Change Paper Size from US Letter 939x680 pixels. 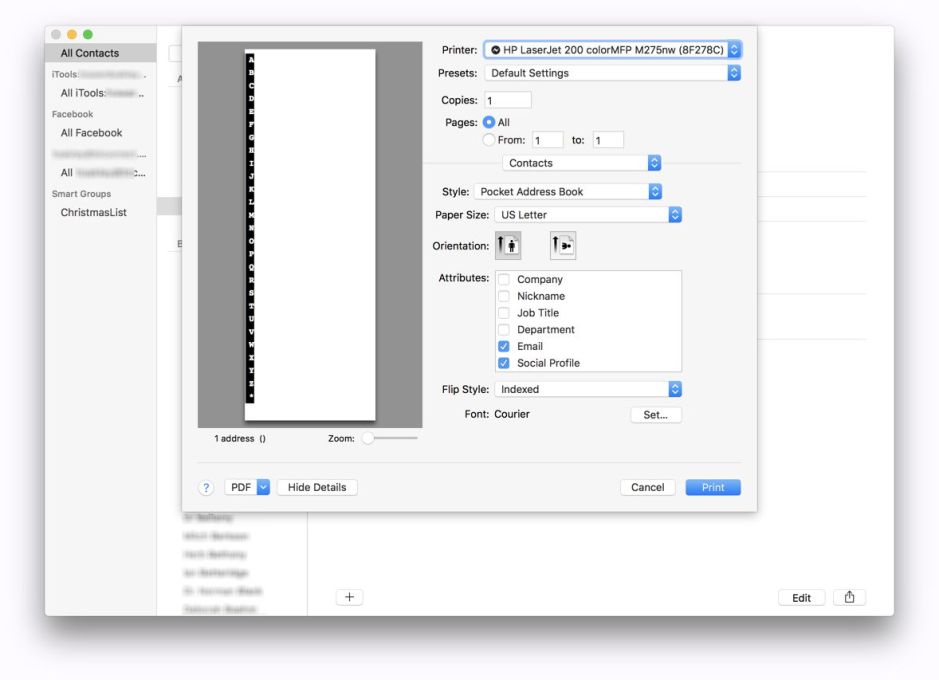(x=588, y=214)
